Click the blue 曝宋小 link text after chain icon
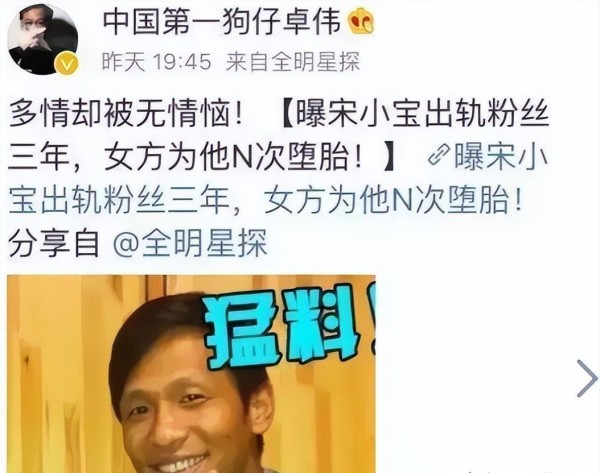Image resolution: width=600 pixels, height=473 pixels. (x=501, y=156)
